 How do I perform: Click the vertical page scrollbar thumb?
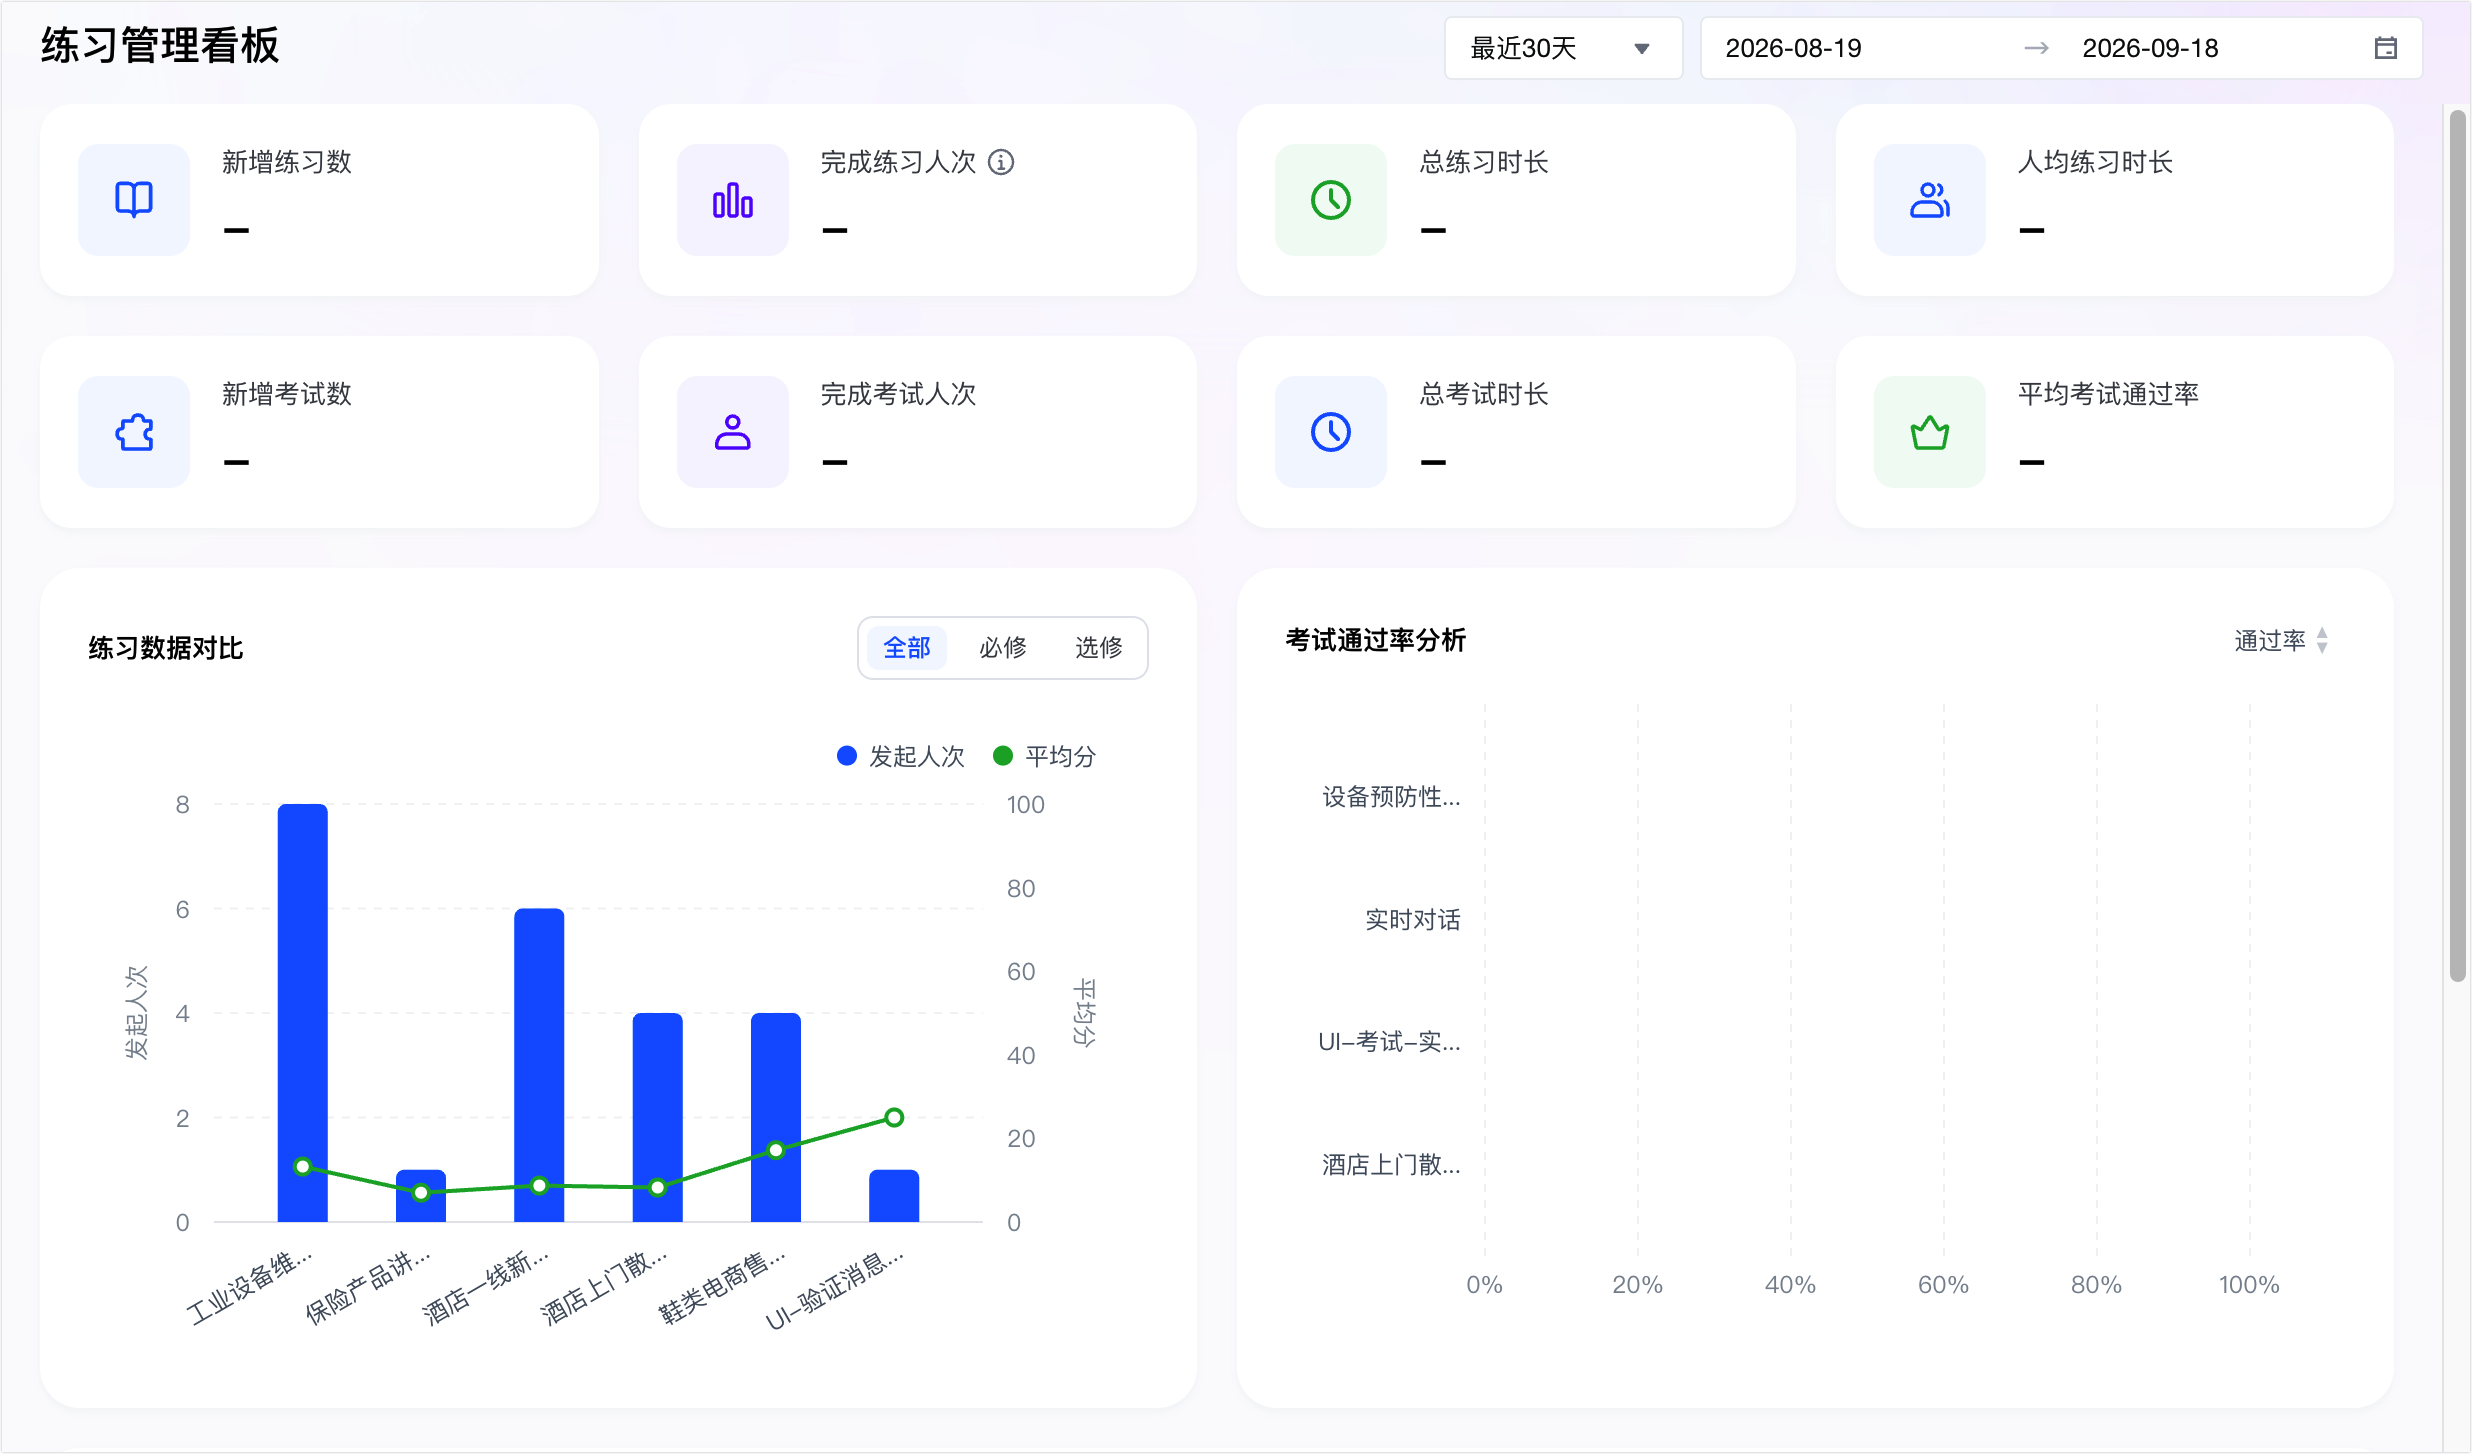coord(2457,545)
